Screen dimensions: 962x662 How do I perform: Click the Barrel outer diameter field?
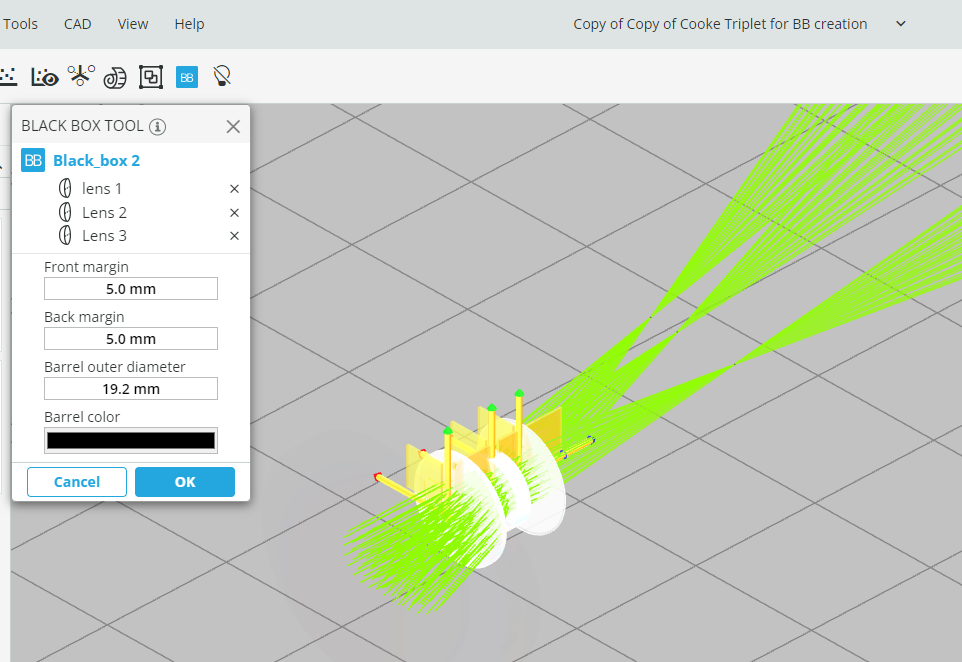pos(131,389)
